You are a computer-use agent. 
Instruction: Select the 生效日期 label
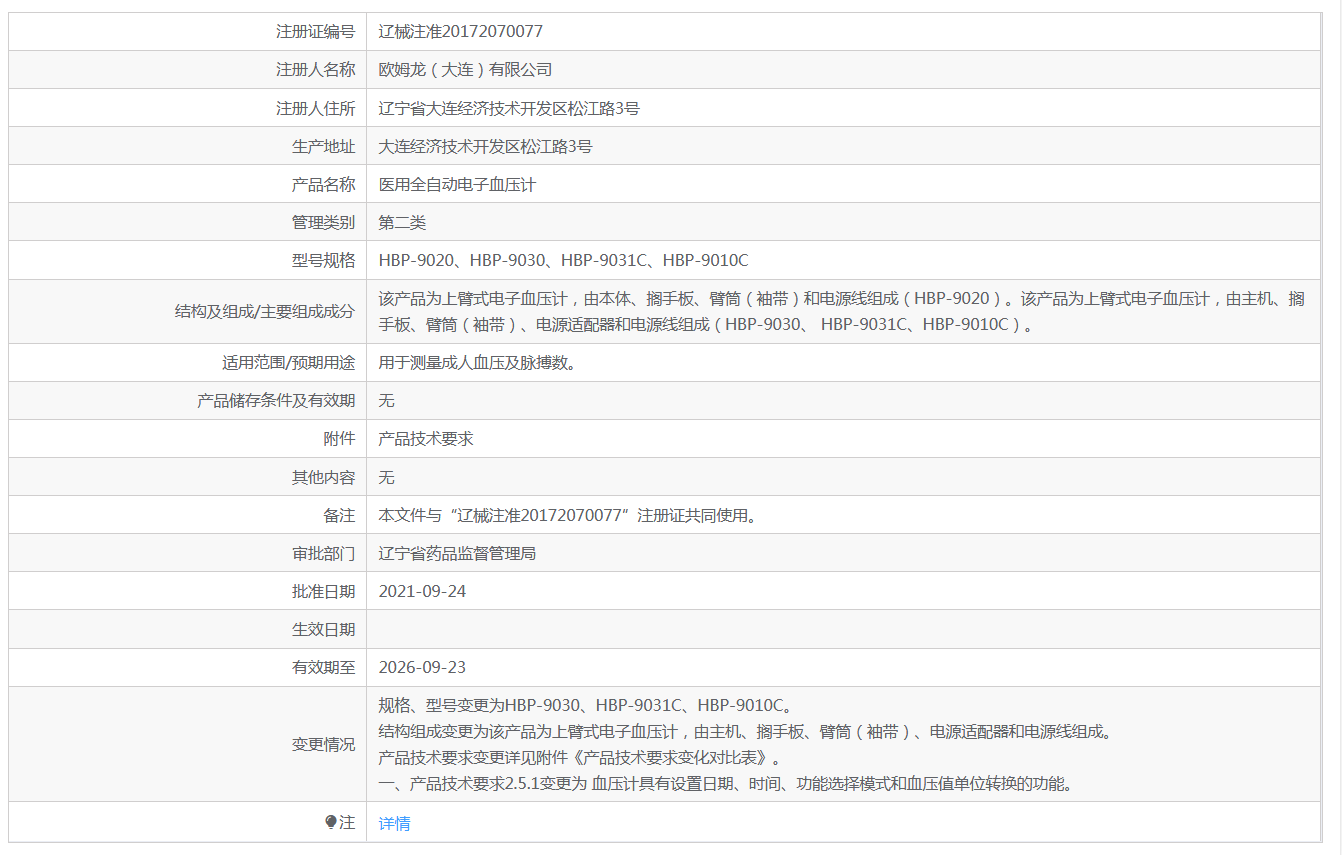pyautogui.click(x=323, y=629)
